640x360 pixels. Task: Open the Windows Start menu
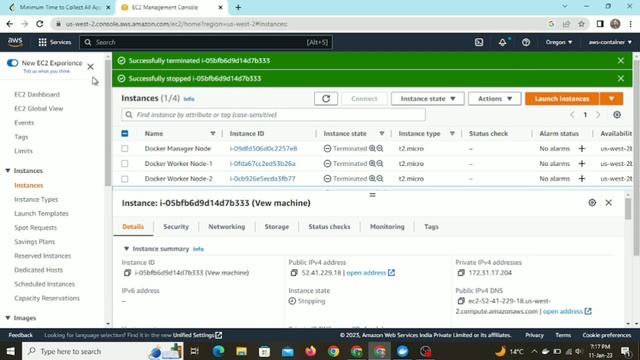tap(11, 351)
